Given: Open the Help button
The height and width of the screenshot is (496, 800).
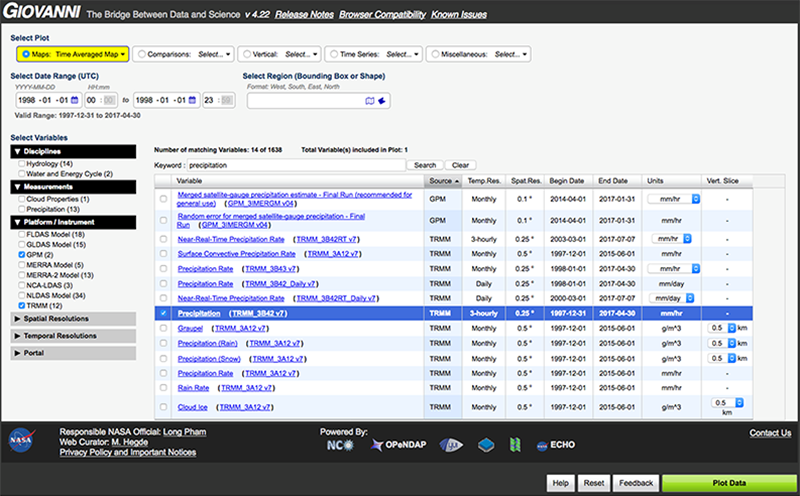Looking at the screenshot, I should click(560, 483).
